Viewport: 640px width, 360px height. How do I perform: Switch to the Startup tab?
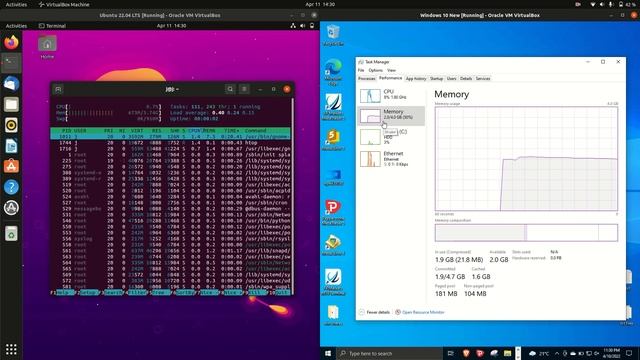coord(436,78)
